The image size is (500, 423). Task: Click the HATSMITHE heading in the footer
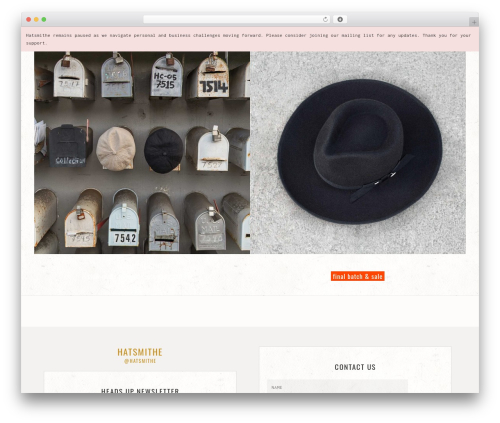(x=140, y=352)
